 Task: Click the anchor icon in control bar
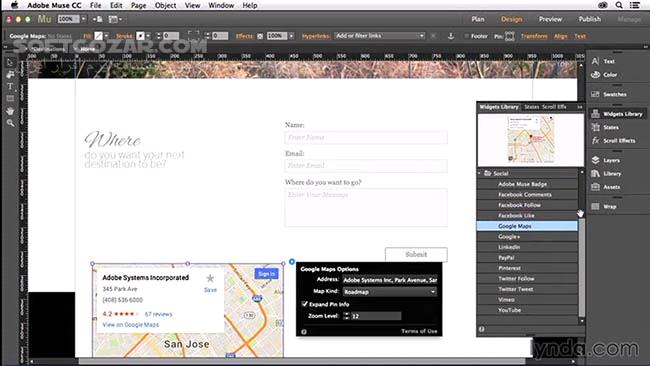tap(451, 36)
